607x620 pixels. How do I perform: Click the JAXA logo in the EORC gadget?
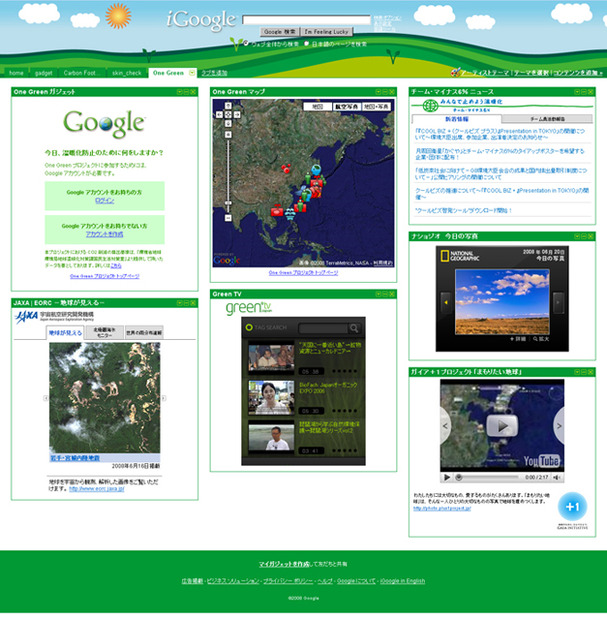click(28, 317)
